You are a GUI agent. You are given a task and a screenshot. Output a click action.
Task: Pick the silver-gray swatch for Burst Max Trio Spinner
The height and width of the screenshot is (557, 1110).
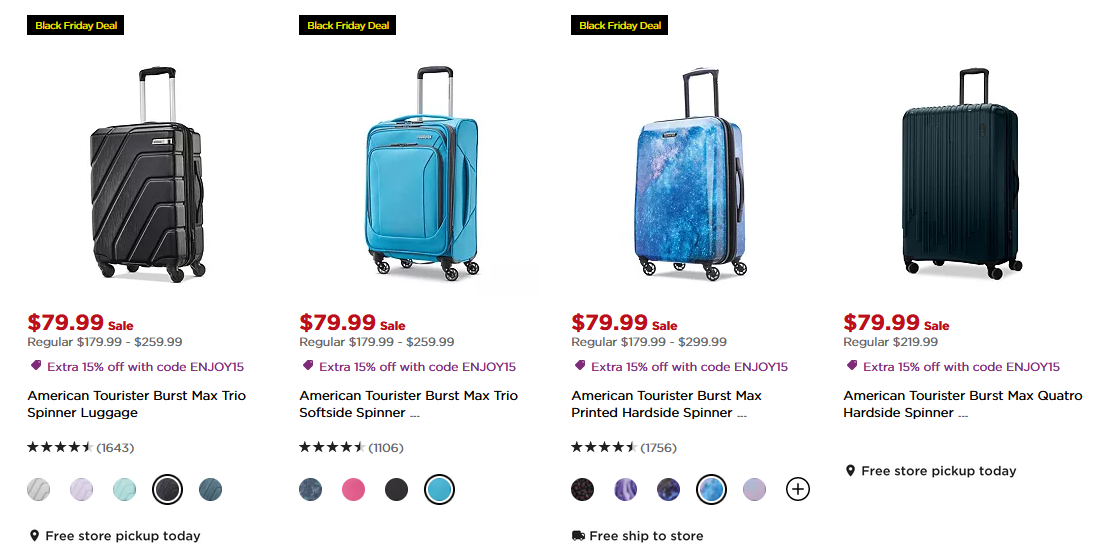pos(39,489)
